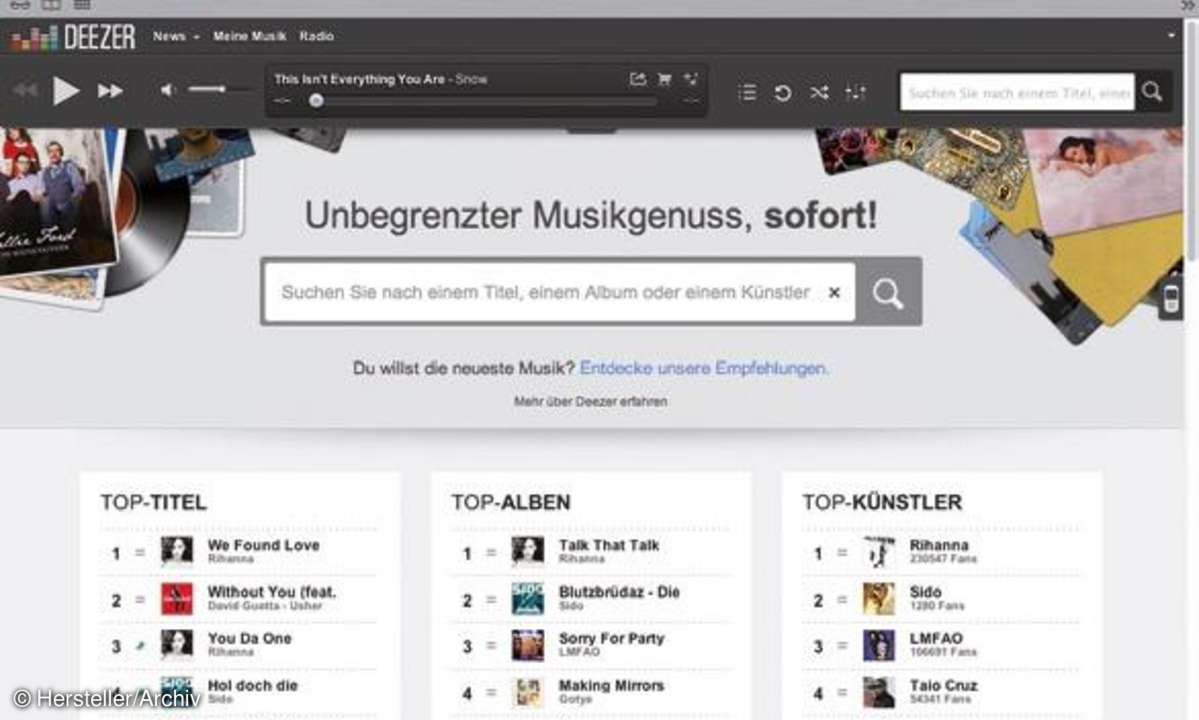This screenshot has width=1199, height=720.
Task: Open the song We Found Love
Action: (263, 545)
